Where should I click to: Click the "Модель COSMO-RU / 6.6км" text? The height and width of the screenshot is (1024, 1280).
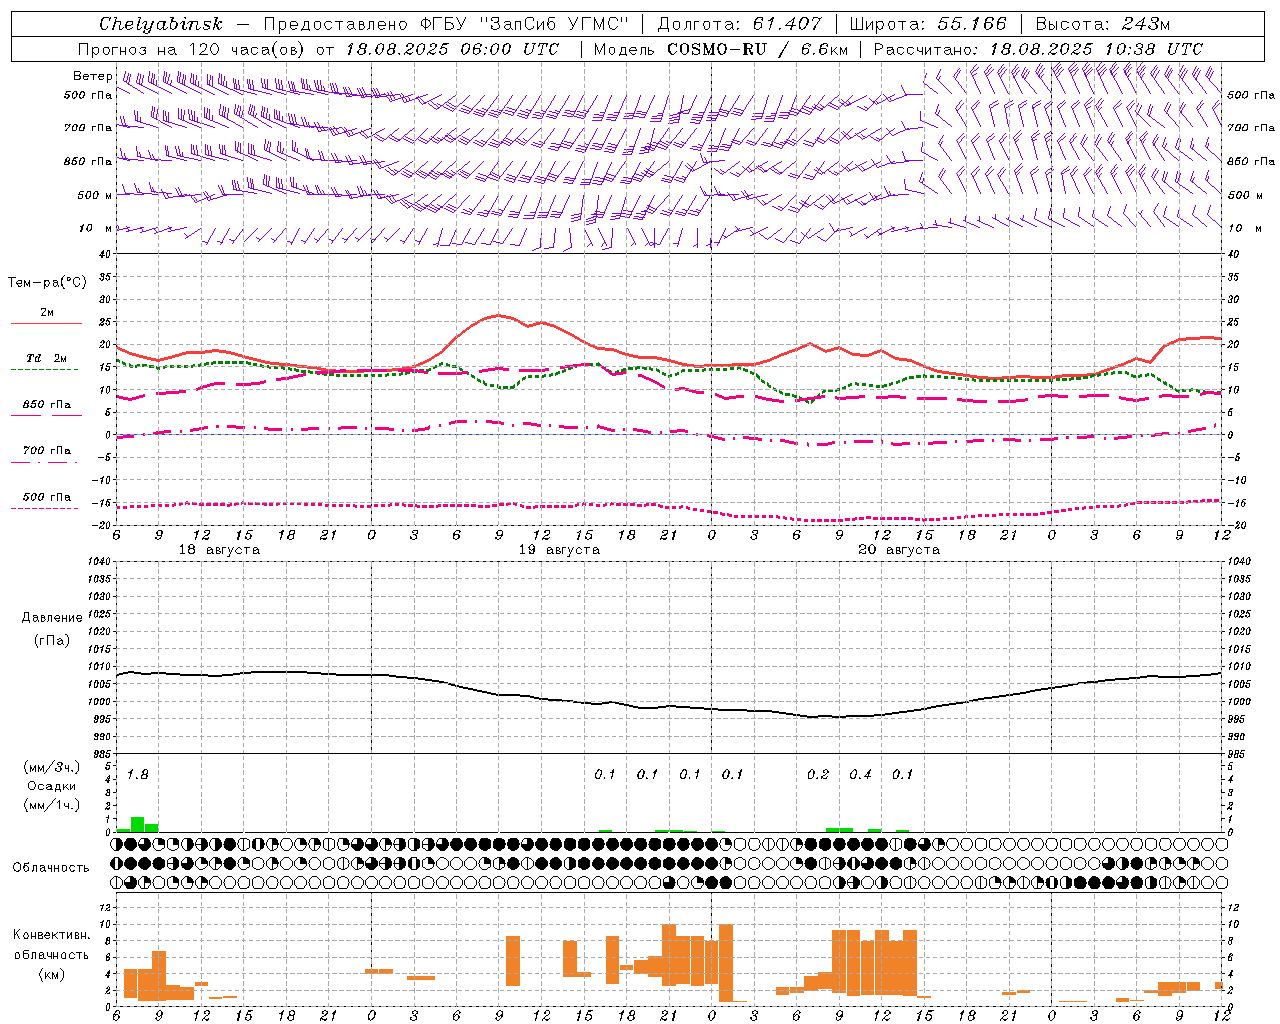[x=720, y=49]
